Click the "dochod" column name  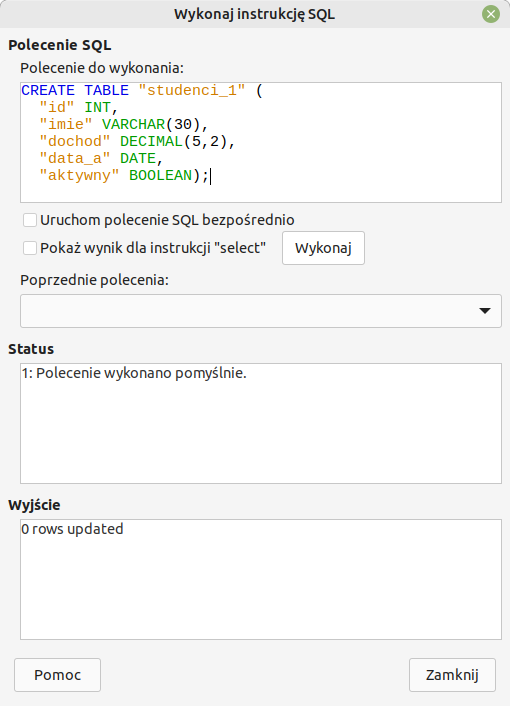tap(75, 142)
